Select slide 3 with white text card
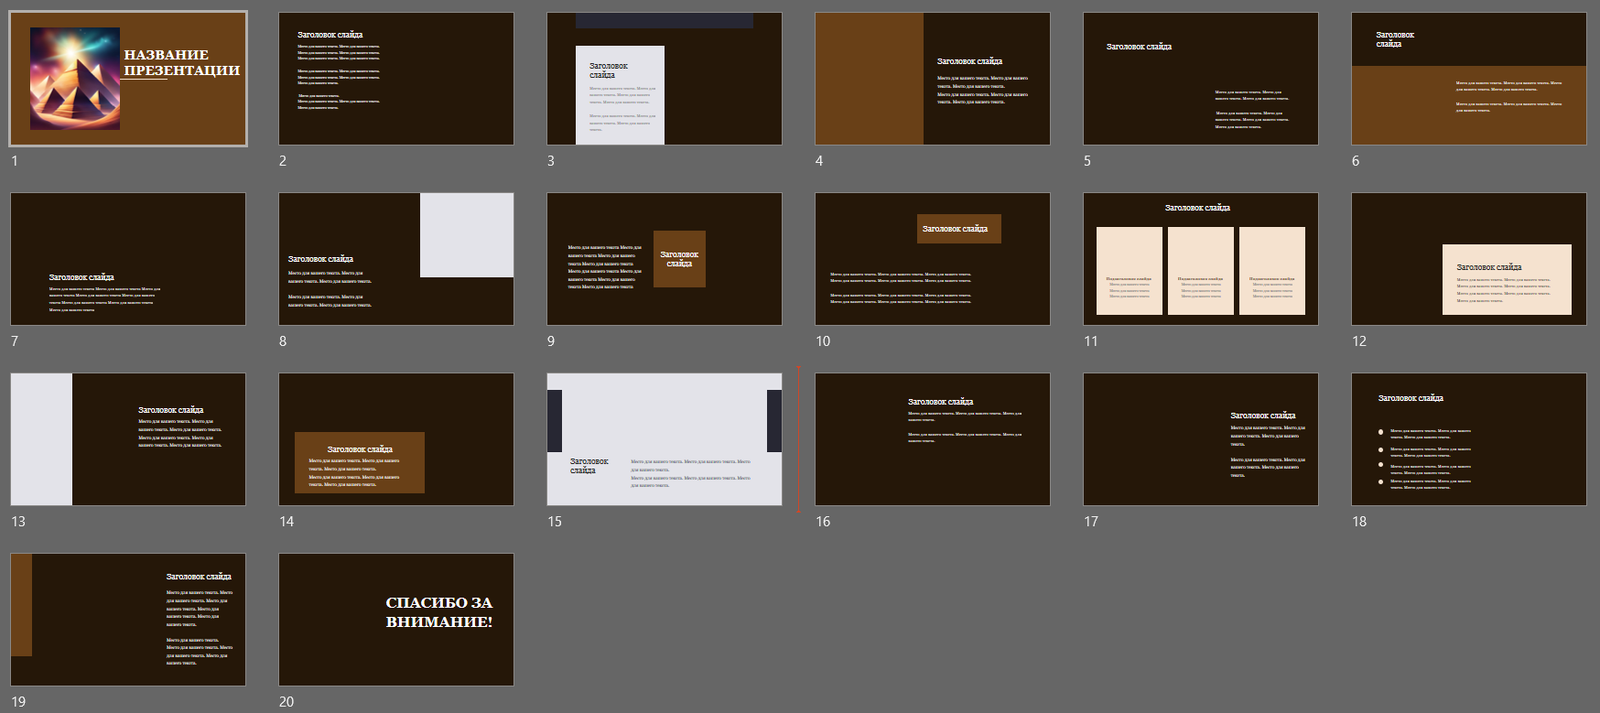 [664, 79]
